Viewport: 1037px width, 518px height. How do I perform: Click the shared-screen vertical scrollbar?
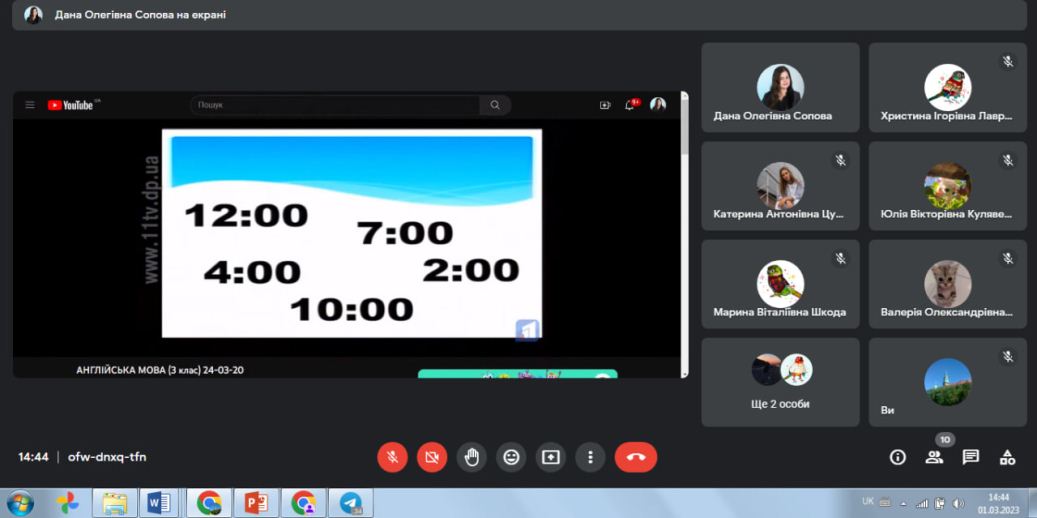coord(684,235)
